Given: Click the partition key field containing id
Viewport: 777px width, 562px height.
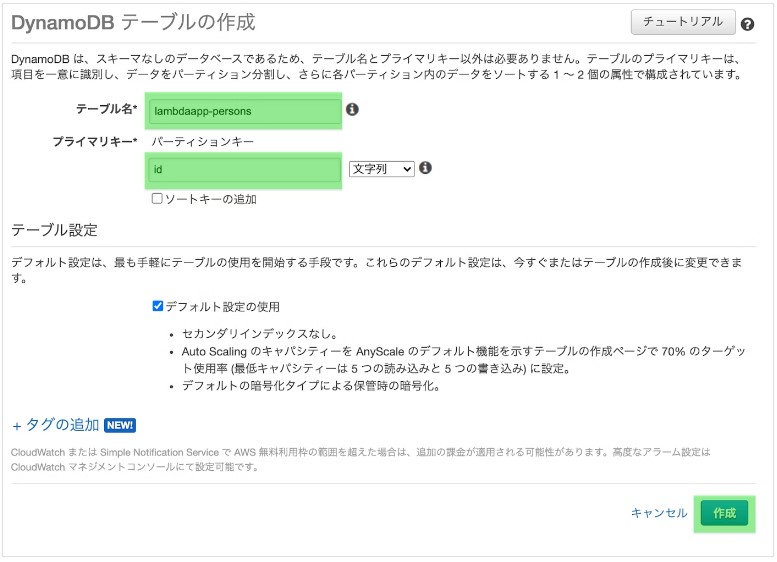Looking at the screenshot, I should click(243, 170).
